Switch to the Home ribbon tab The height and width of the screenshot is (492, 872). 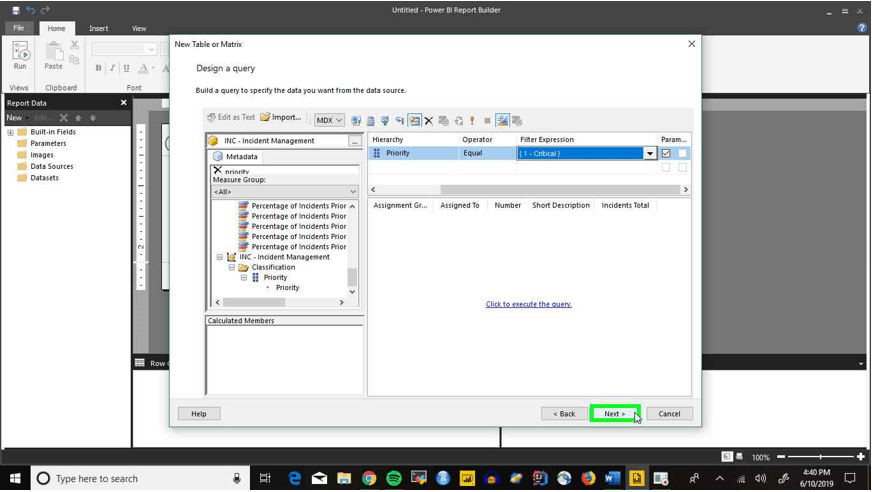[x=56, y=28]
